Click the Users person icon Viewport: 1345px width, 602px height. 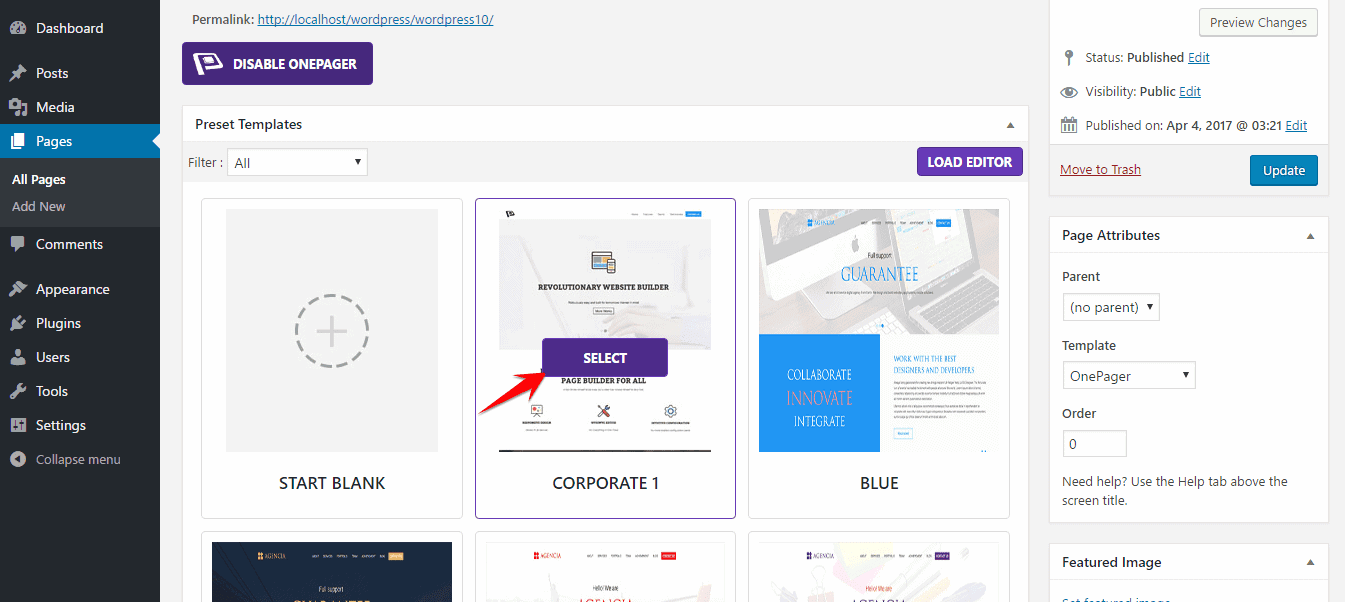(x=18, y=357)
